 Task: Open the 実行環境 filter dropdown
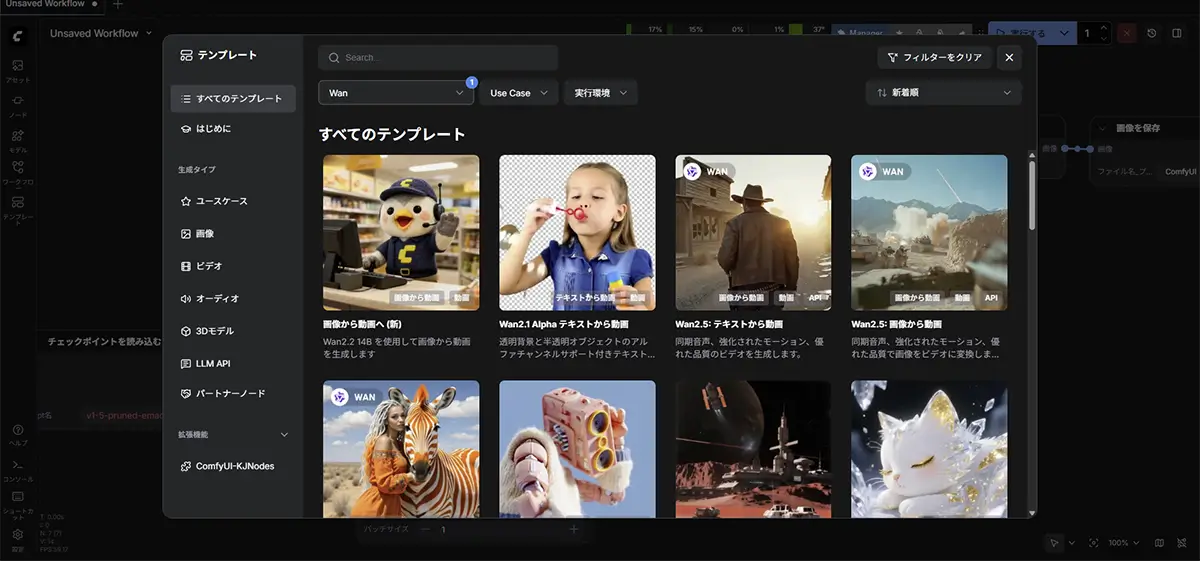(x=600, y=93)
